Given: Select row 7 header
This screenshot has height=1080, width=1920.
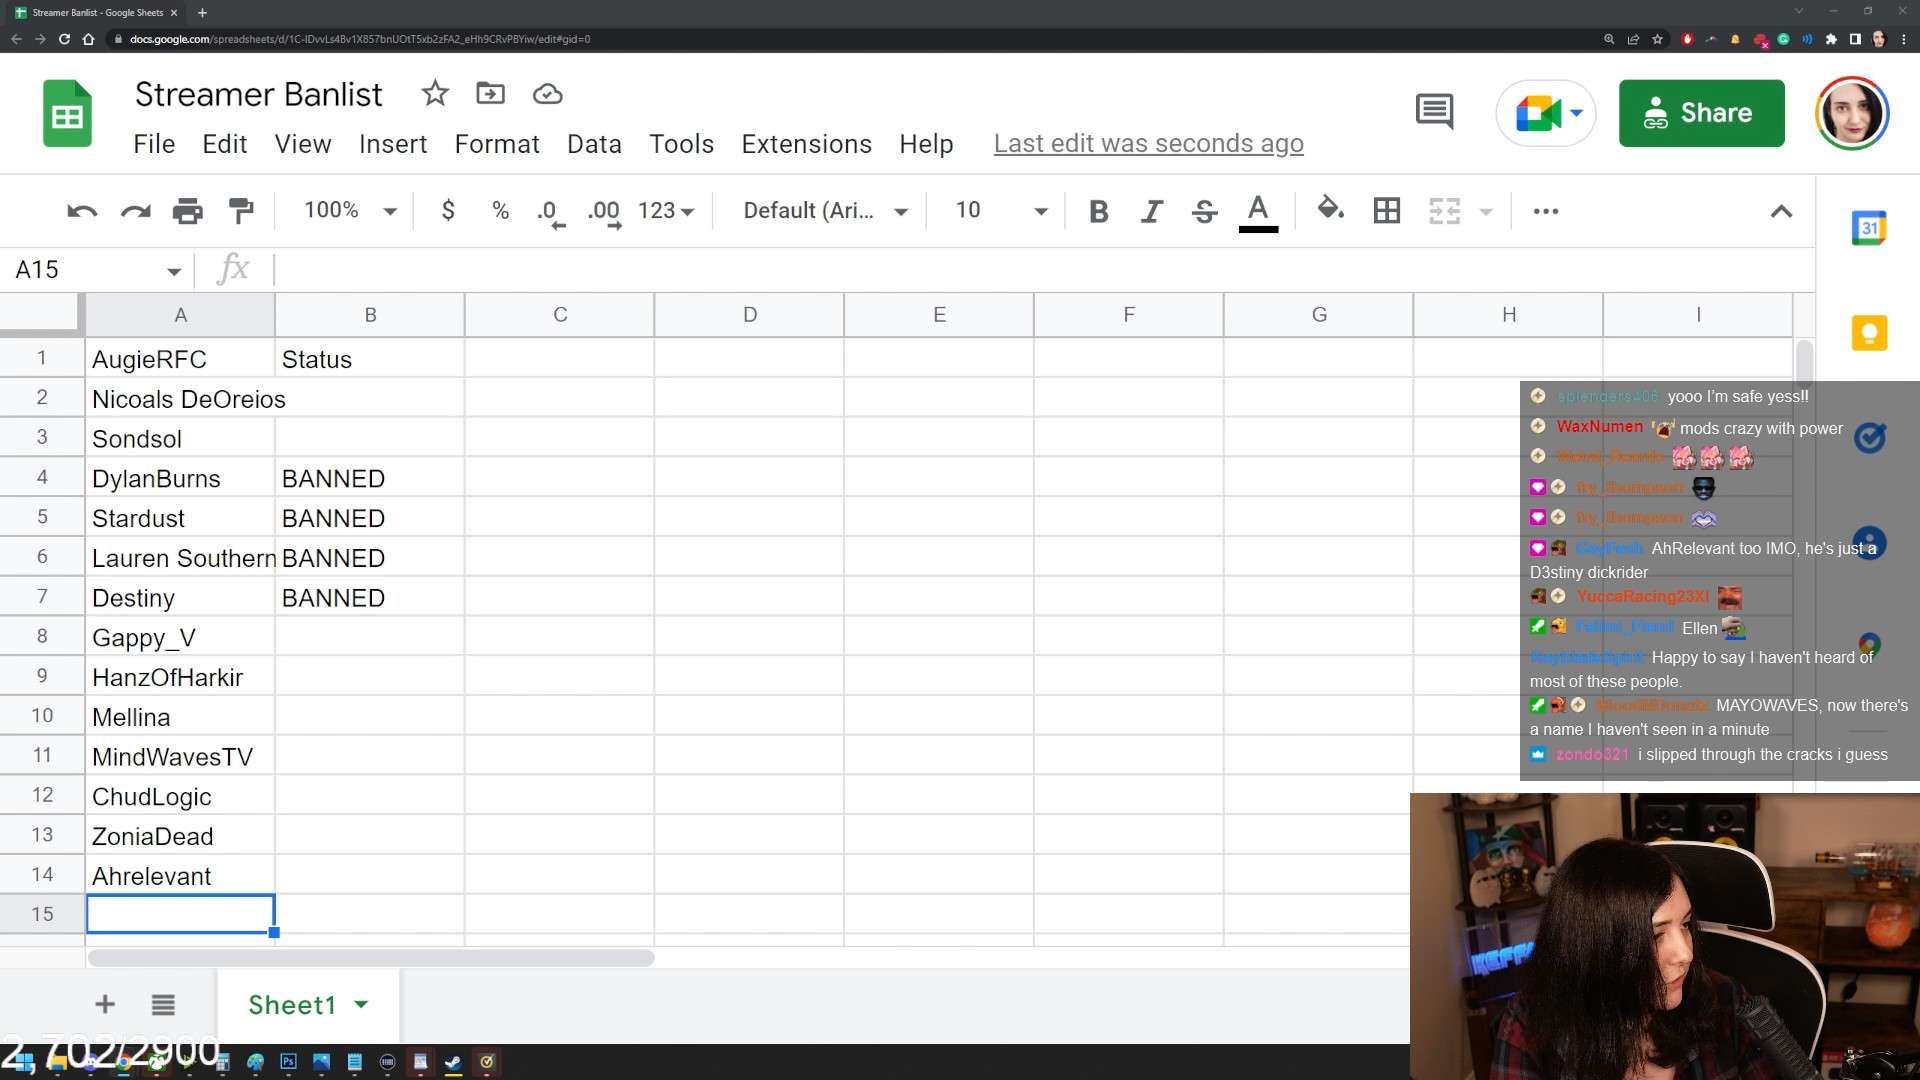Looking at the screenshot, I should point(42,597).
